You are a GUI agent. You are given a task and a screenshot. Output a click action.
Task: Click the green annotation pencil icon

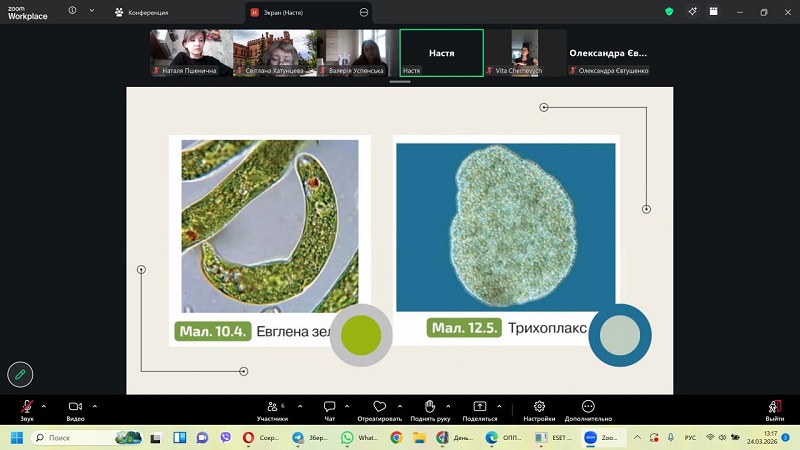[20, 374]
